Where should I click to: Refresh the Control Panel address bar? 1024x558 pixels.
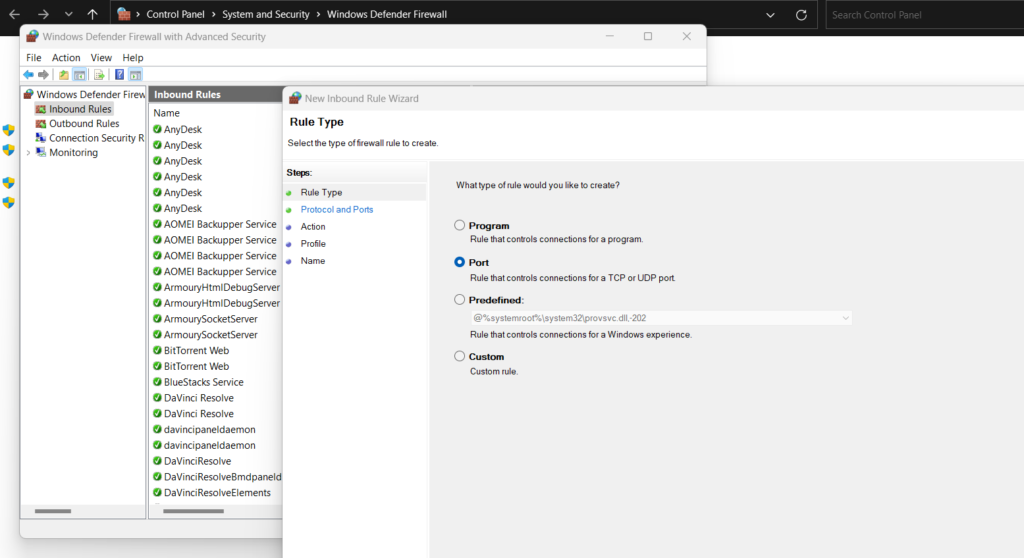coord(801,14)
